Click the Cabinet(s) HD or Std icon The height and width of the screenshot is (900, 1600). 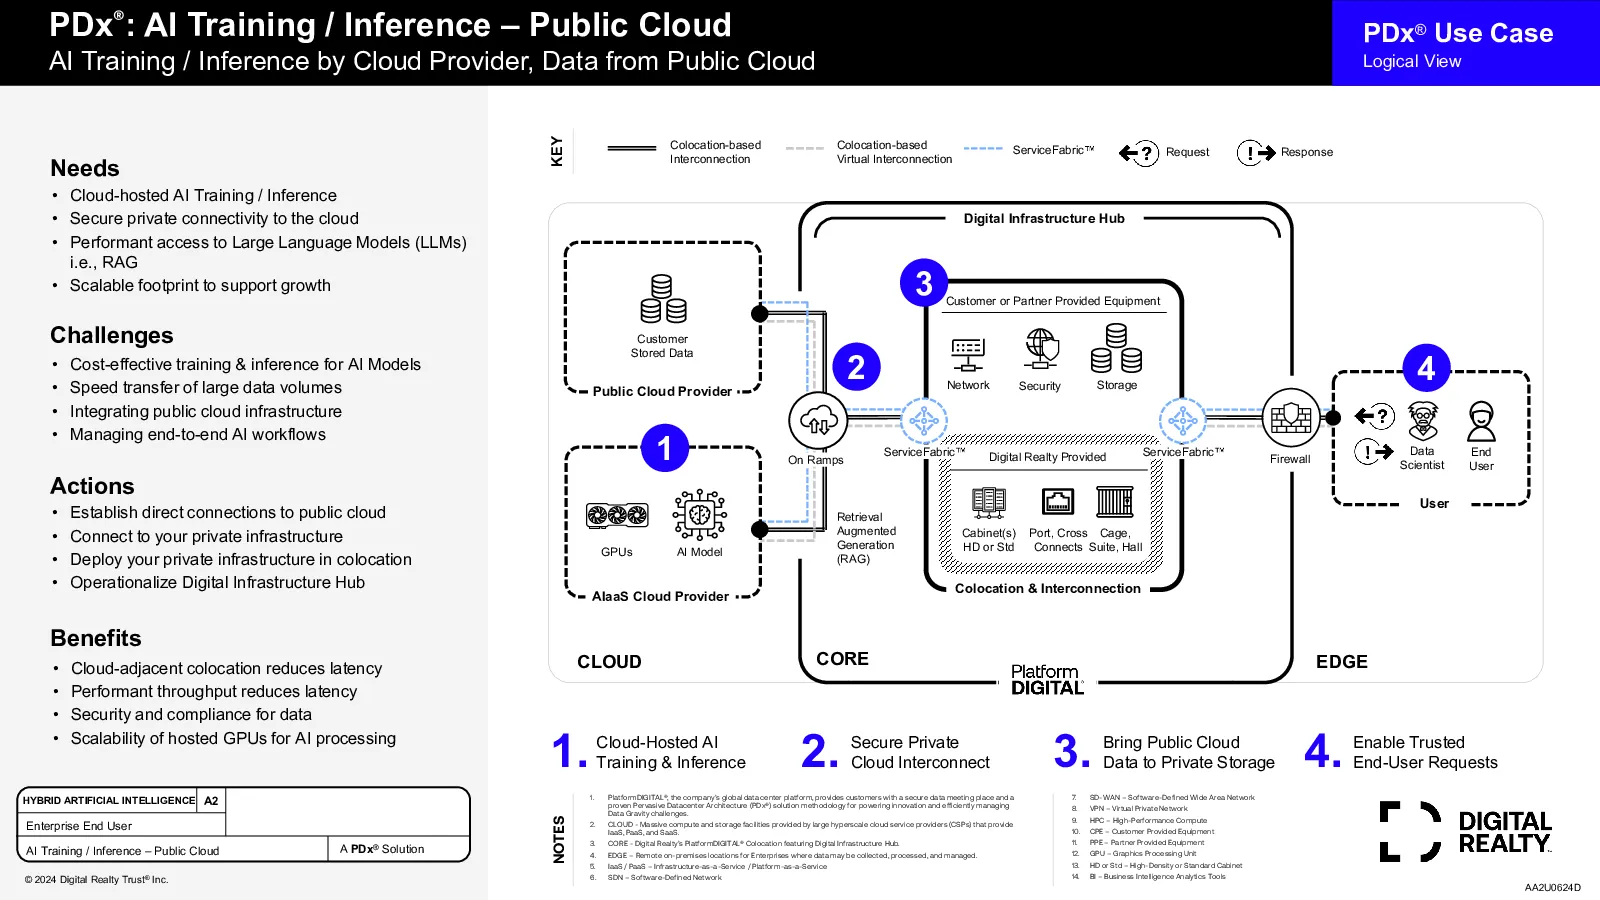989,502
